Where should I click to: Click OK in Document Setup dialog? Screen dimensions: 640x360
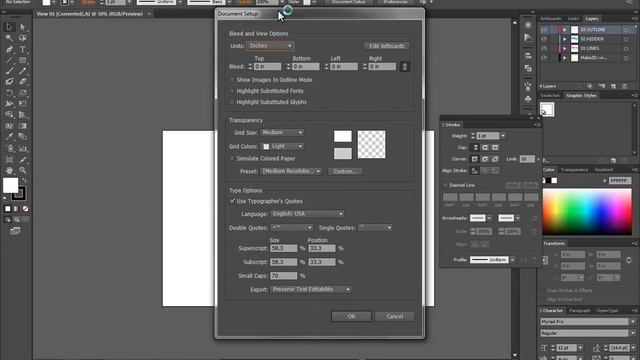[x=351, y=316]
